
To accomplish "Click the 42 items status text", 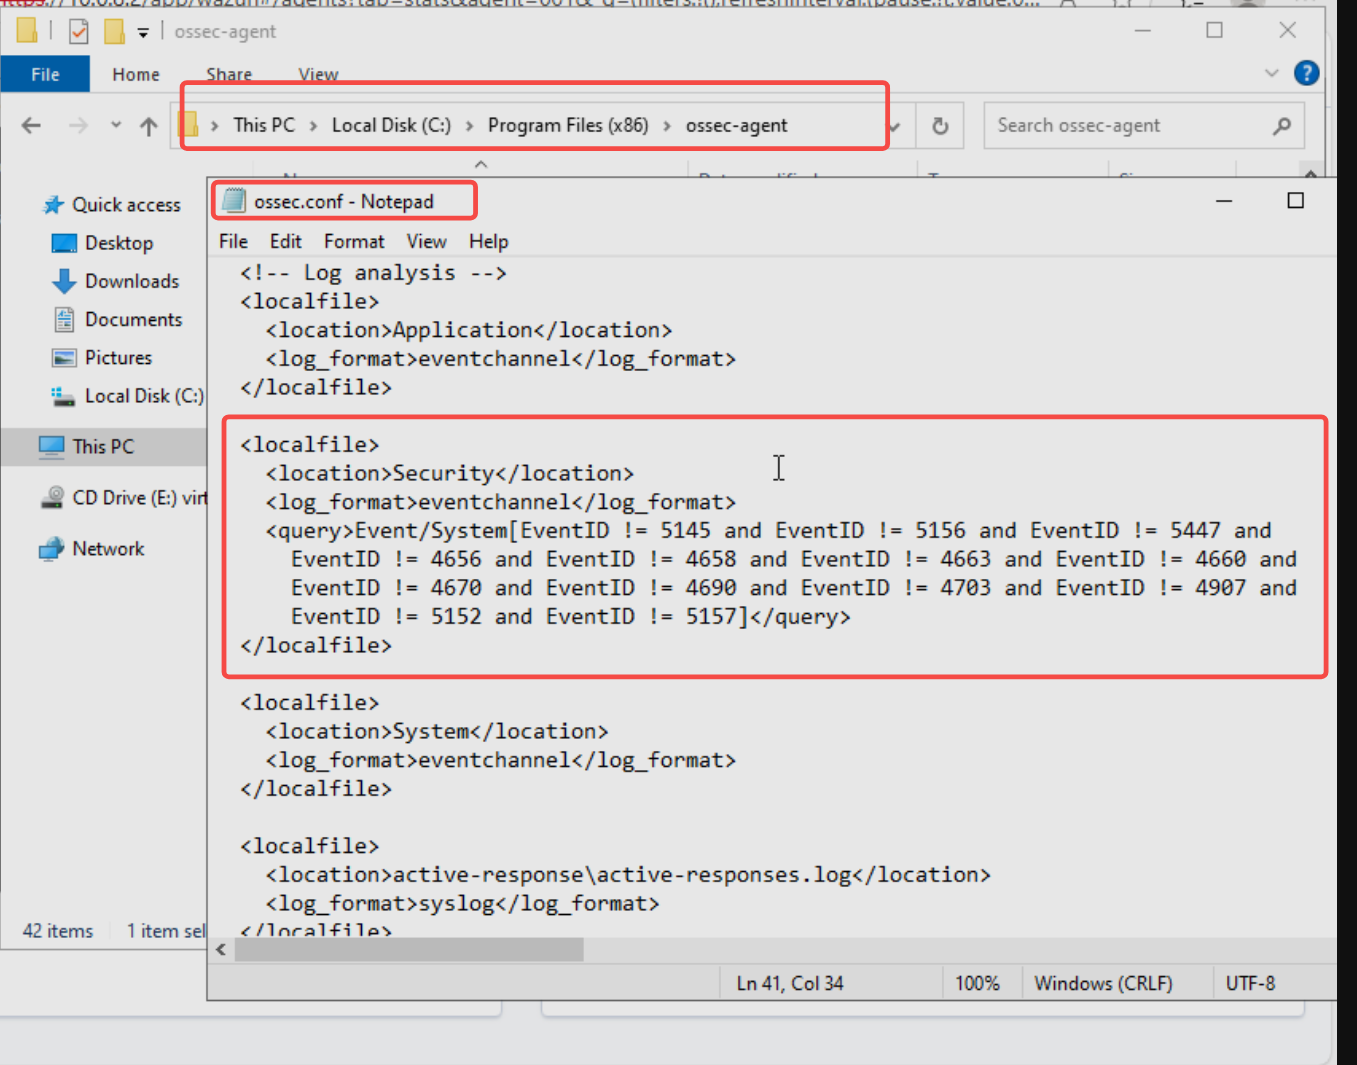I will click(58, 931).
